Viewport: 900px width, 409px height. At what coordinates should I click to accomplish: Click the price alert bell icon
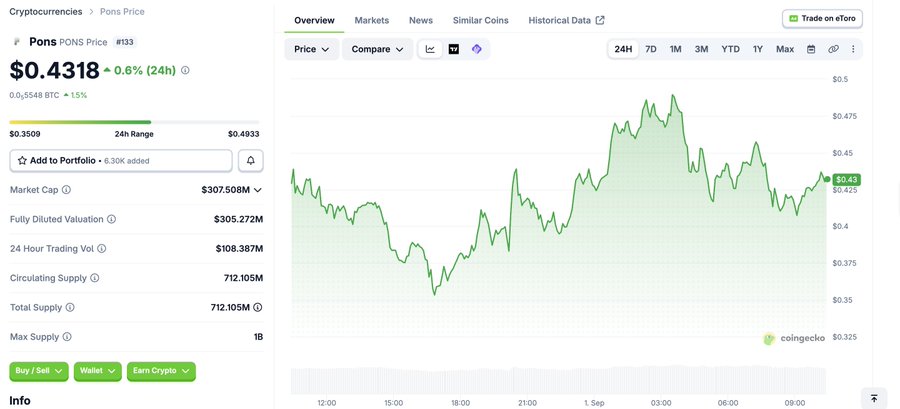[x=251, y=161]
